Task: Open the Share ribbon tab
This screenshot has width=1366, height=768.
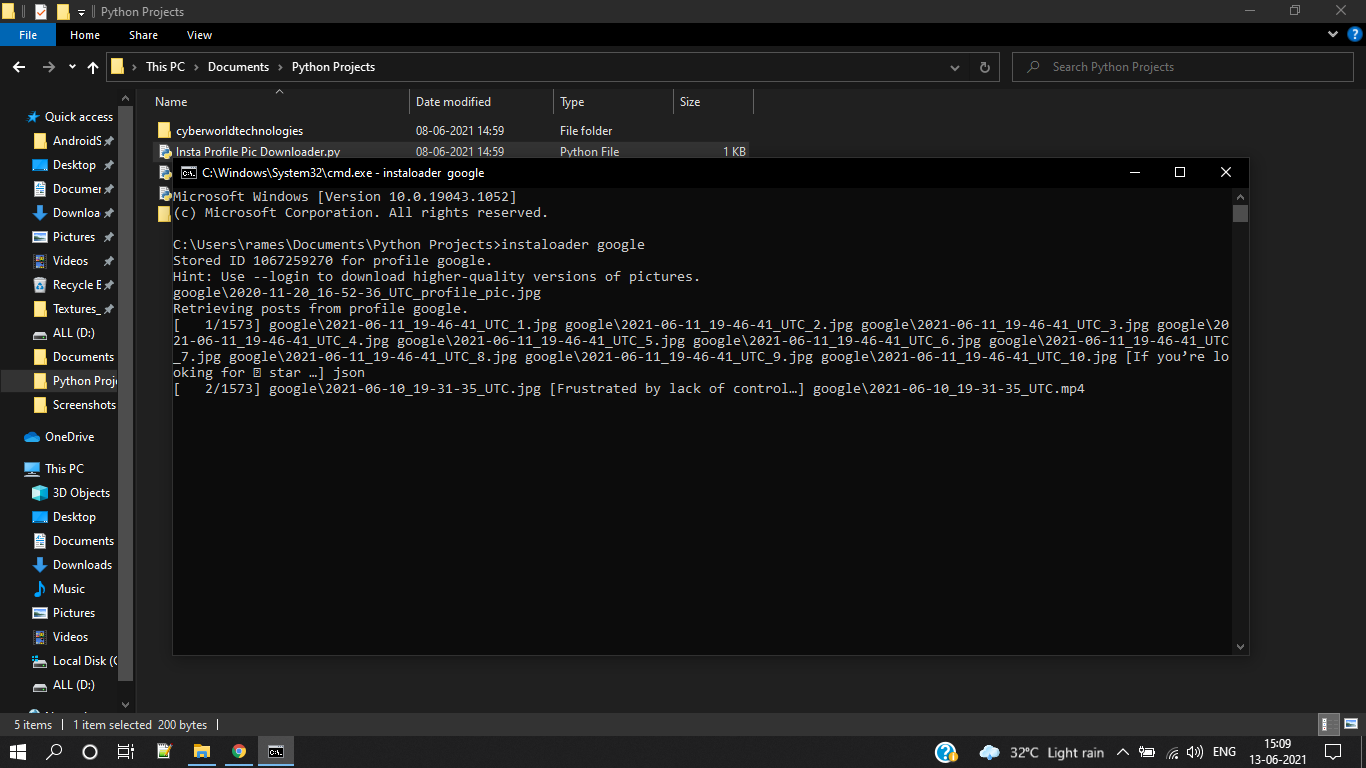Action: (x=143, y=35)
